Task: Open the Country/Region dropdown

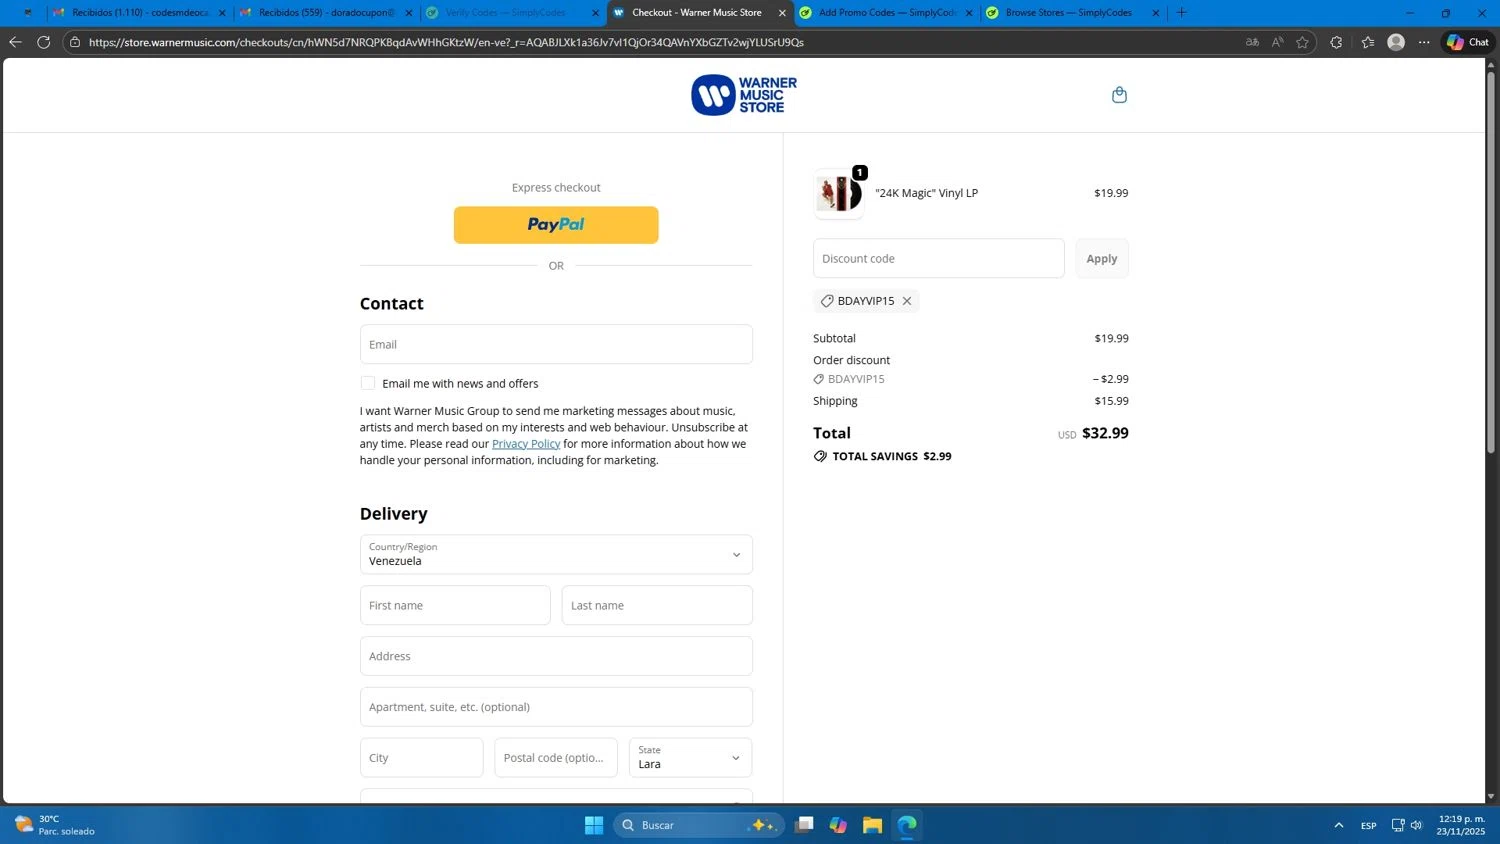Action: point(556,554)
